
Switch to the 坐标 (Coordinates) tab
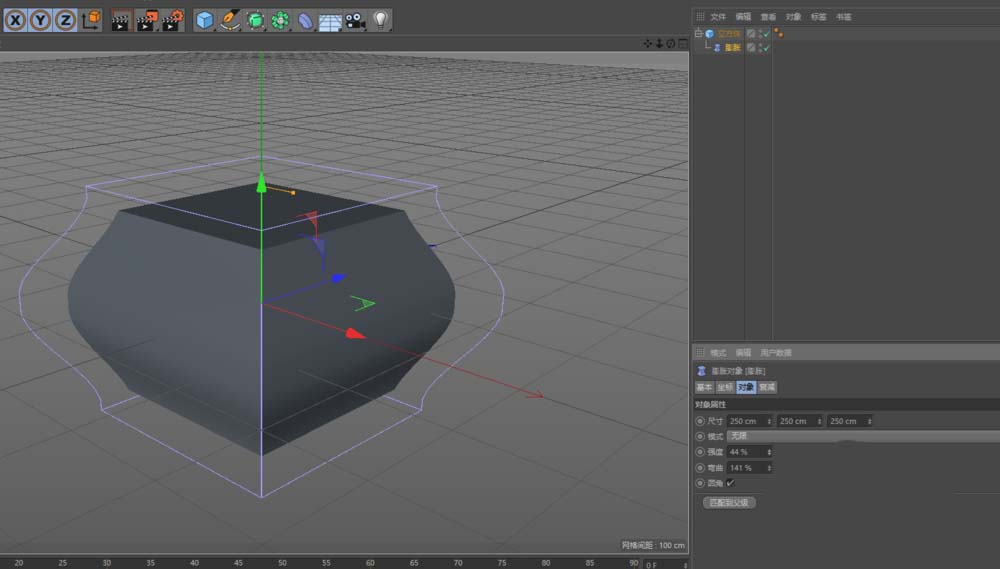click(x=725, y=387)
